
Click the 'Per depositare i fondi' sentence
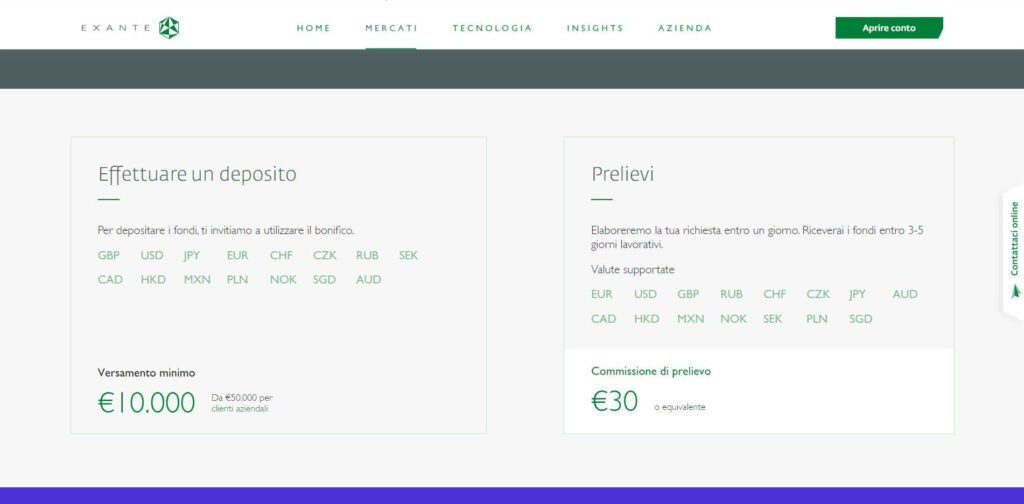(x=226, y=230)
